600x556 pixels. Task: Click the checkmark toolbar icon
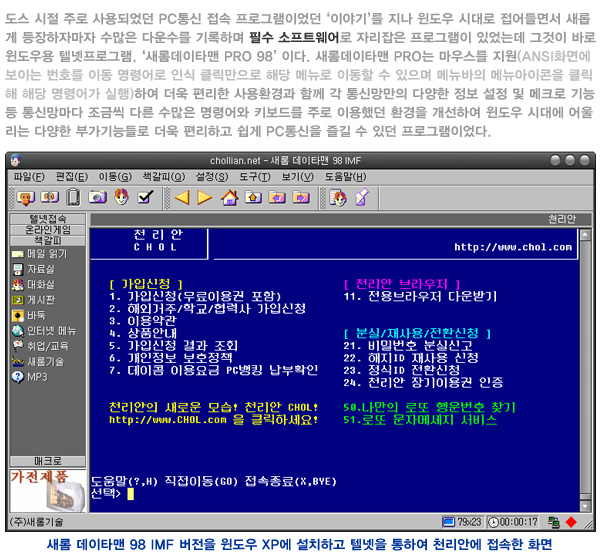[145, 197]
